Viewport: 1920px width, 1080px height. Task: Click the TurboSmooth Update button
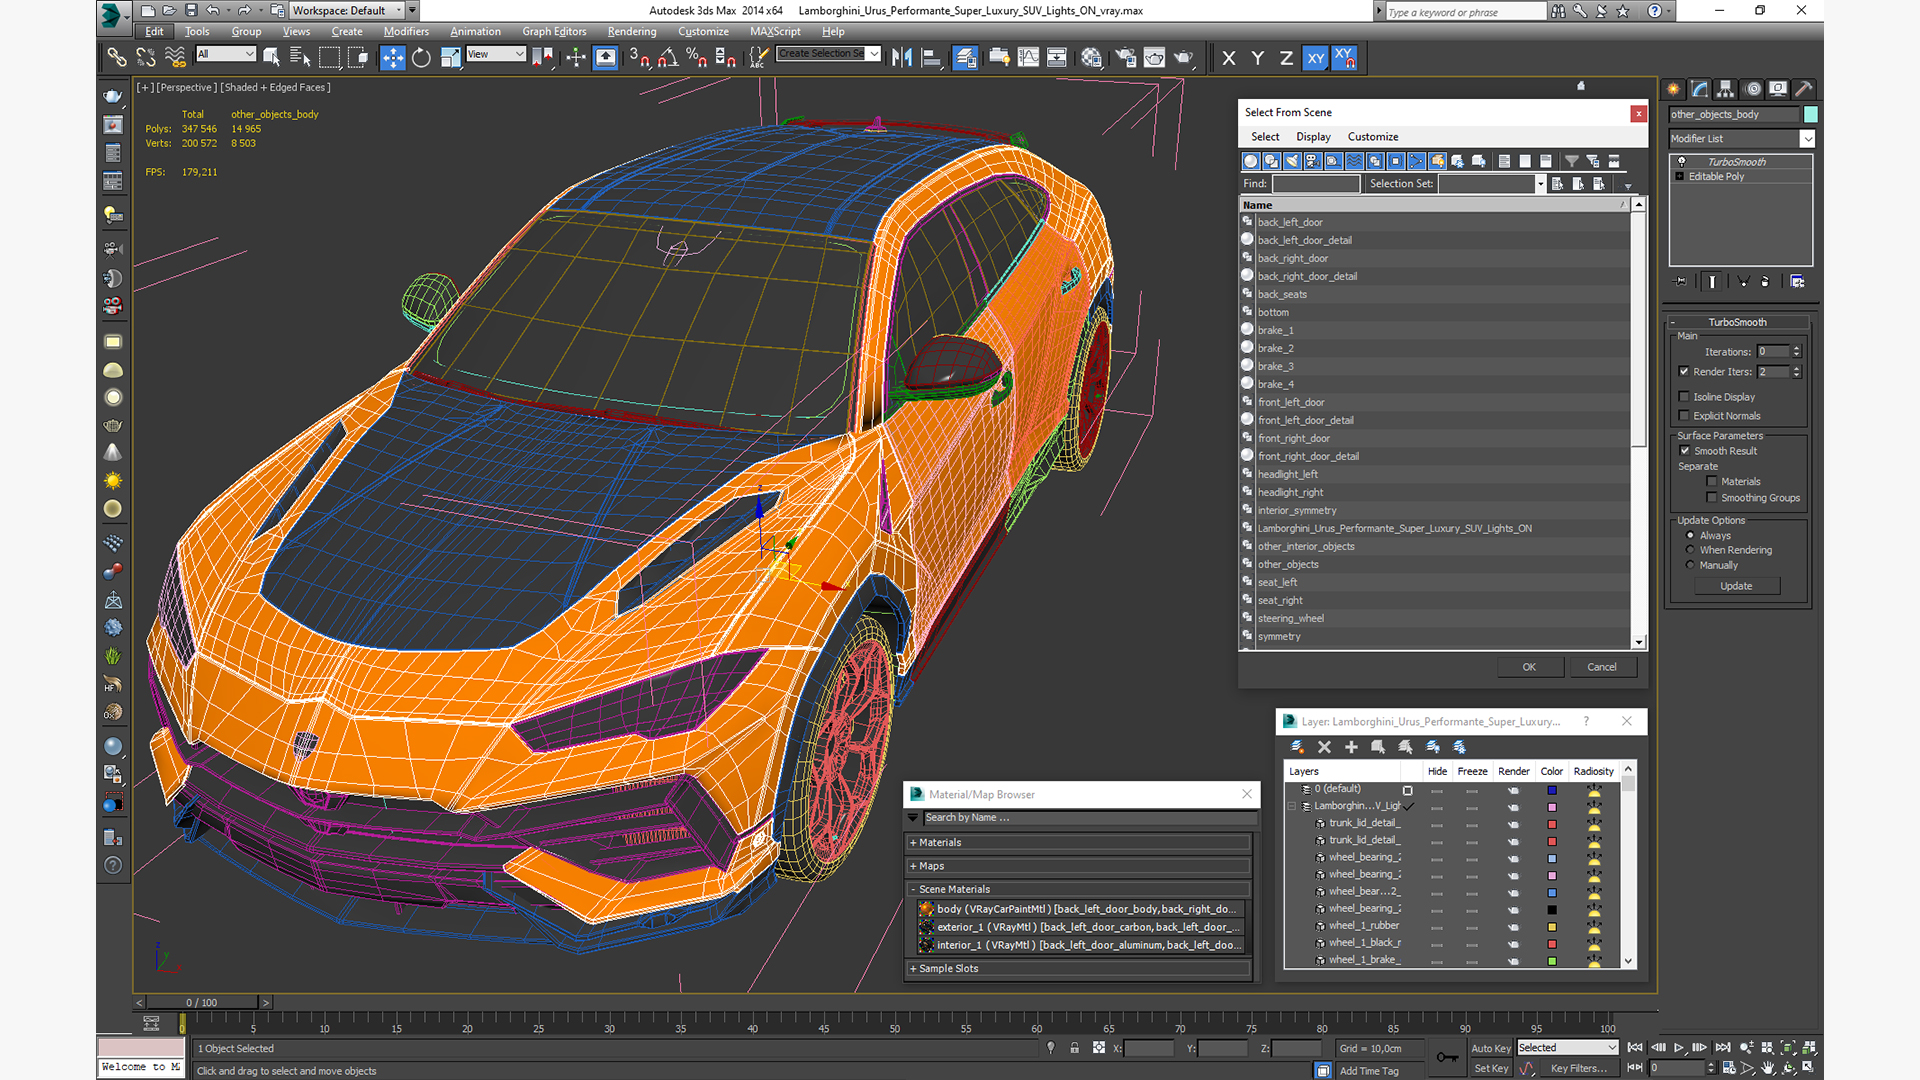pyautogui.click(x=1736, y=586)
